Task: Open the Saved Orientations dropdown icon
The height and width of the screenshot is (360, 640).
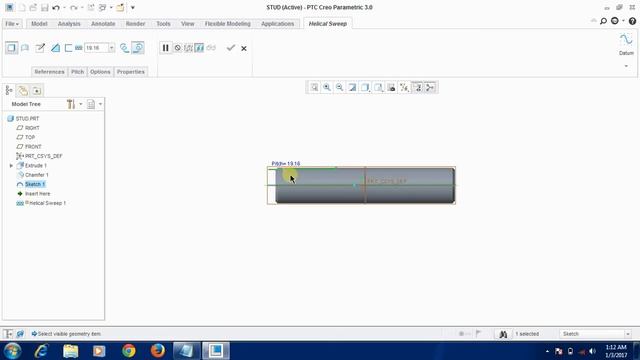Action: pyautogui.click(x=378, y=87)
